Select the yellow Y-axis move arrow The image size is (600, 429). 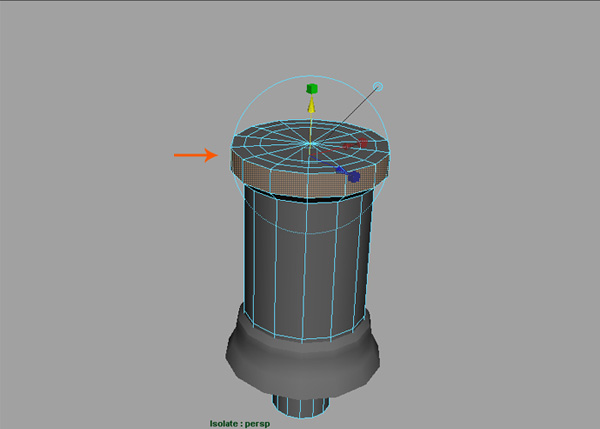pos(312,106)
